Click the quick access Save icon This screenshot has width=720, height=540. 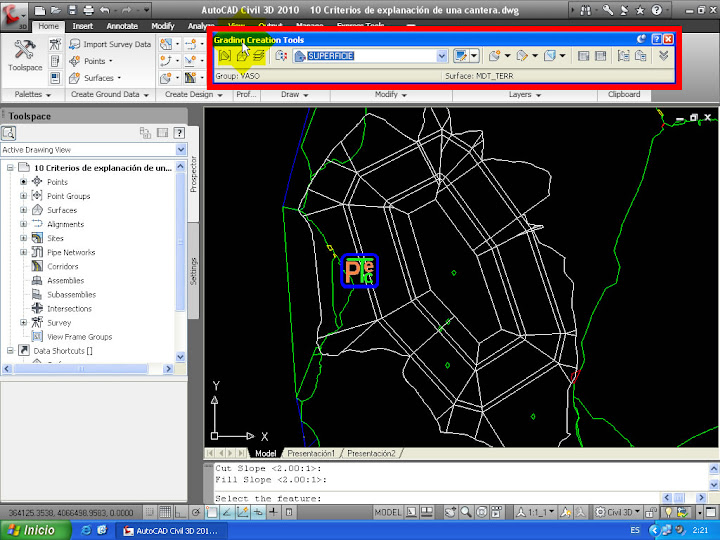[72, 10]
